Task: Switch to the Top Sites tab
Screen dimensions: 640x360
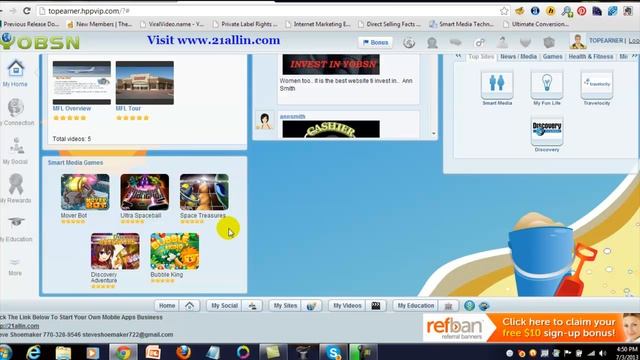Action: tap(481, 57)
